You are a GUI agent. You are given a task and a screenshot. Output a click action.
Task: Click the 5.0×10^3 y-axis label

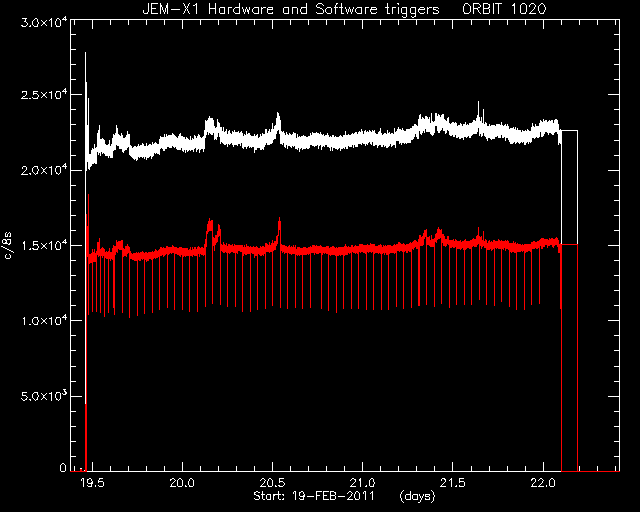44,396
